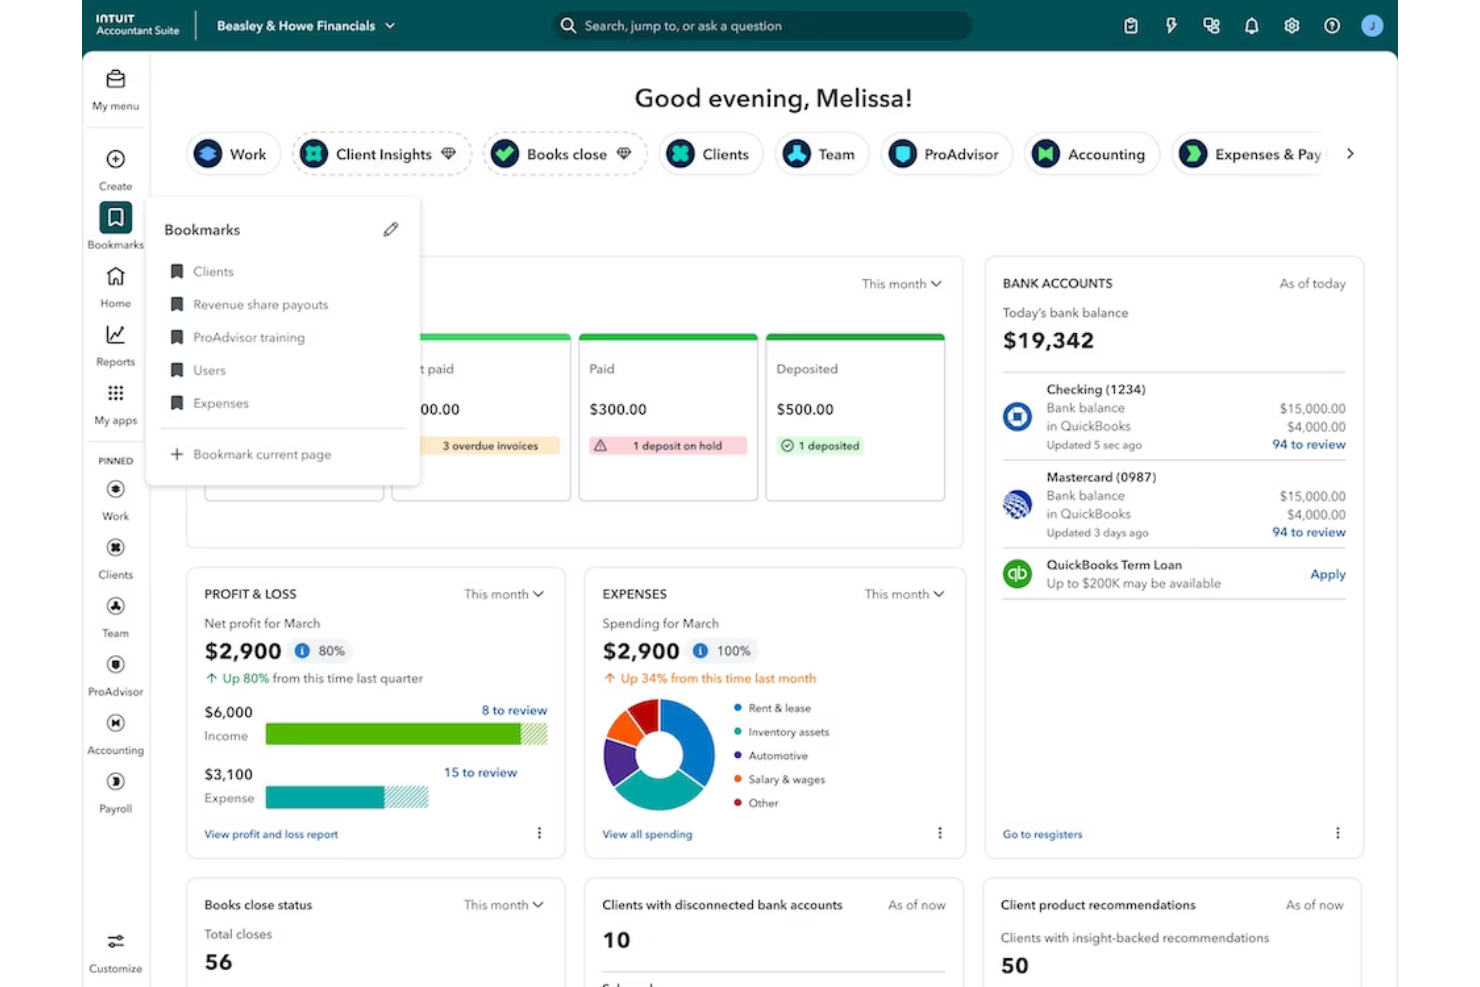
Task: Click 8 to review income link
Action: point(514,710)
